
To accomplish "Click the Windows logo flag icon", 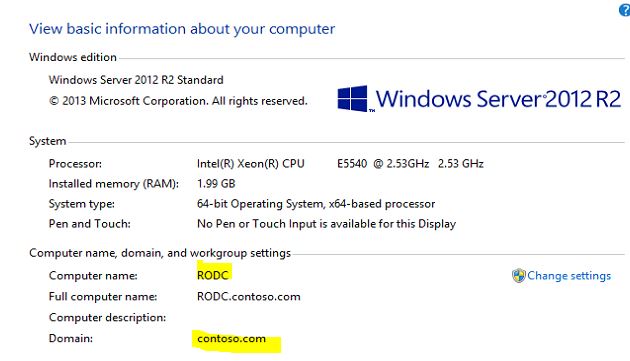I will (x=352, y=98).
